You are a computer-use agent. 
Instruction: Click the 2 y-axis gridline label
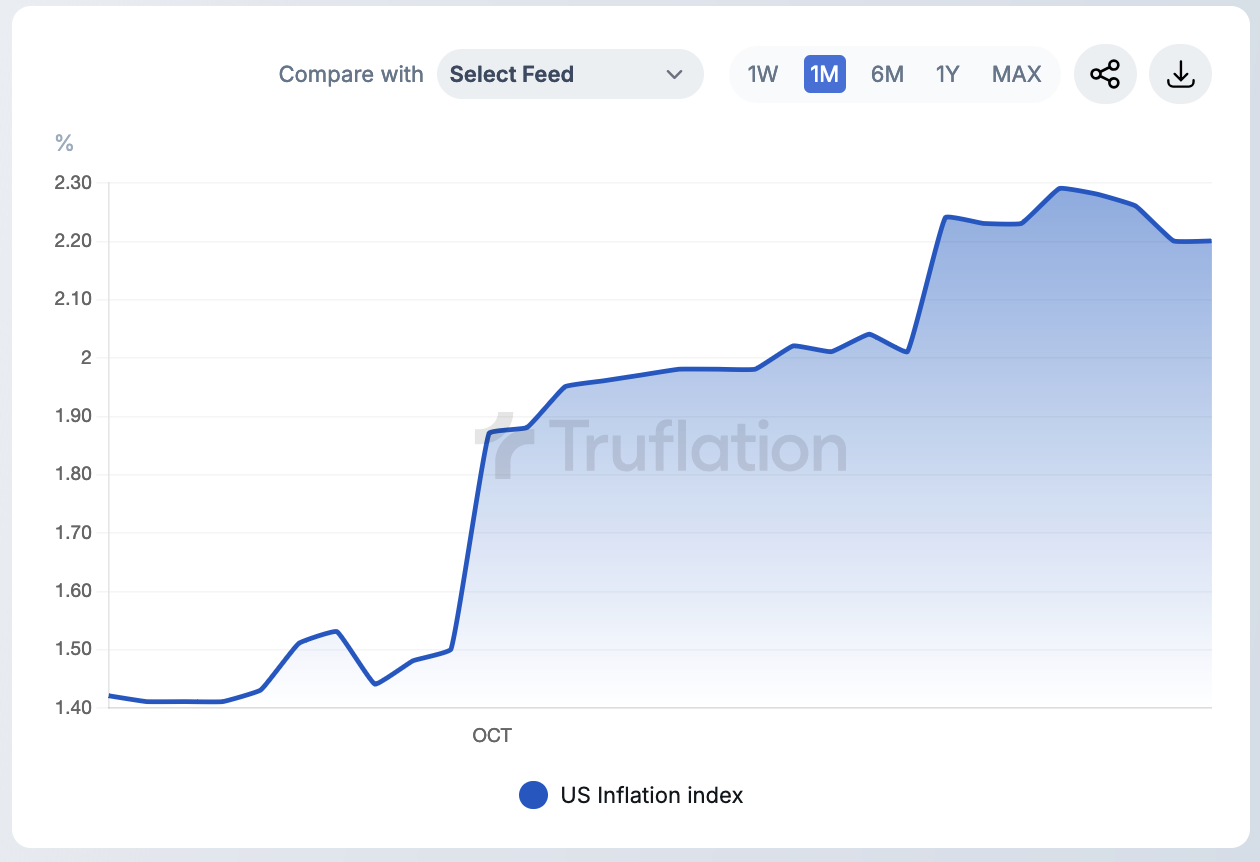click(86, 358)
